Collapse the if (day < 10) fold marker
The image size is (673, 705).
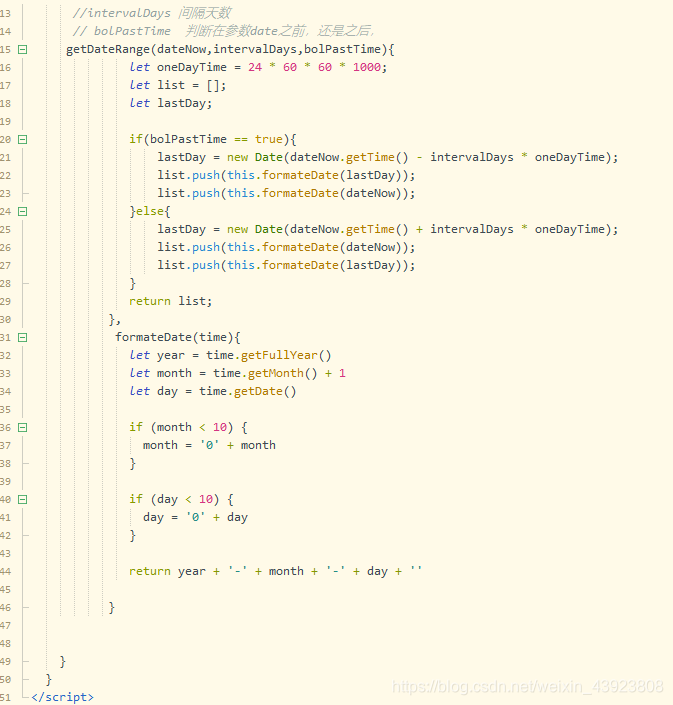pos(22,499)
